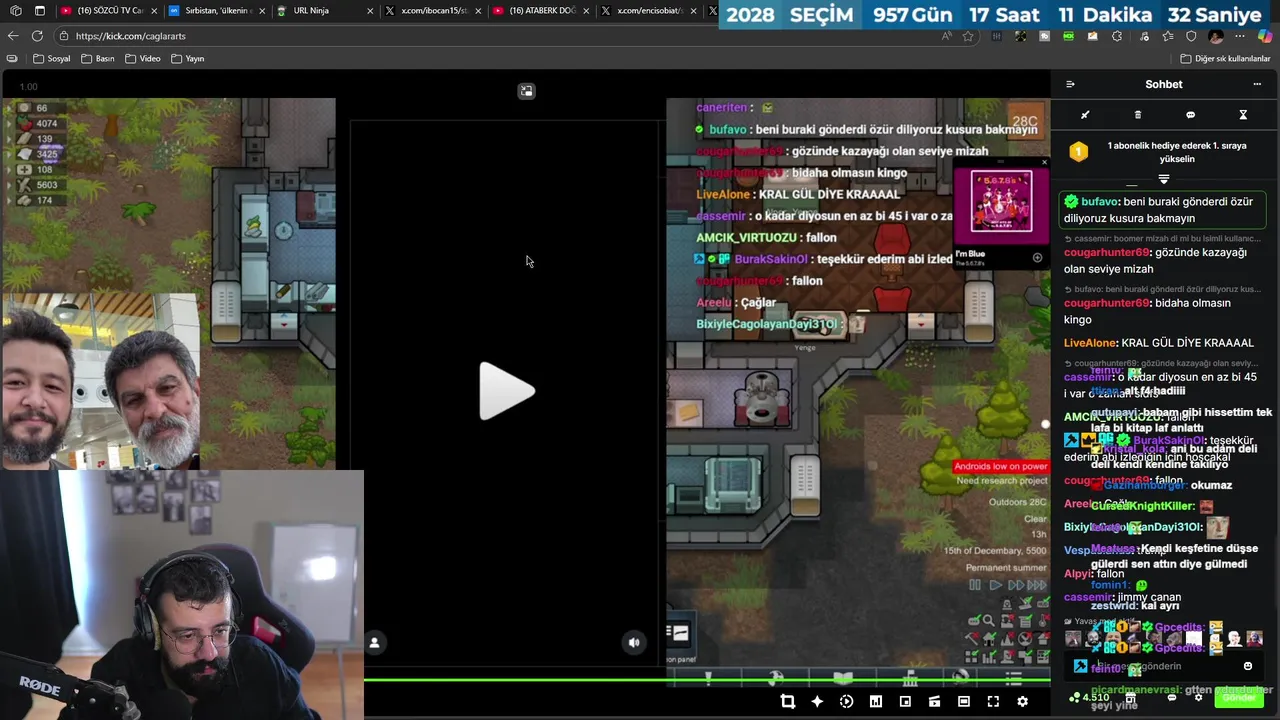Open browser settings and more menu
This screenshot has height=720, width=1280.
click(1241, 36)
